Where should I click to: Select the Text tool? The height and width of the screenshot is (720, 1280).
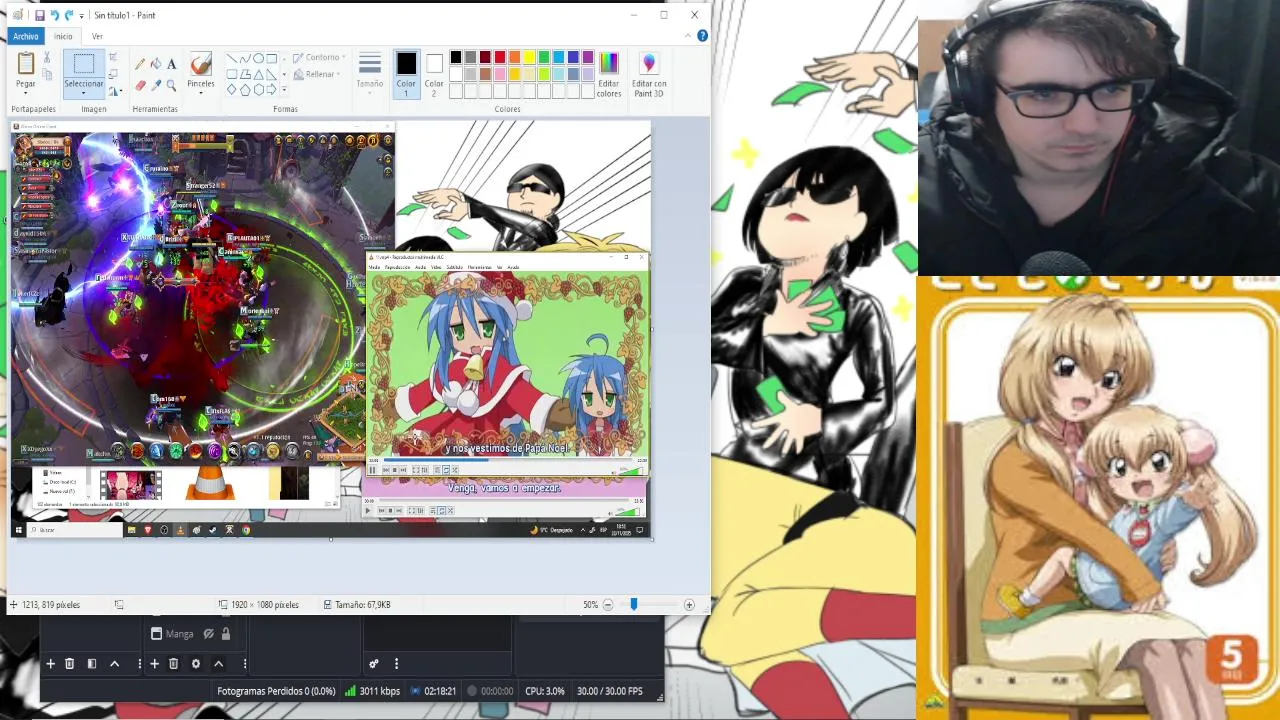click(172, 64)
